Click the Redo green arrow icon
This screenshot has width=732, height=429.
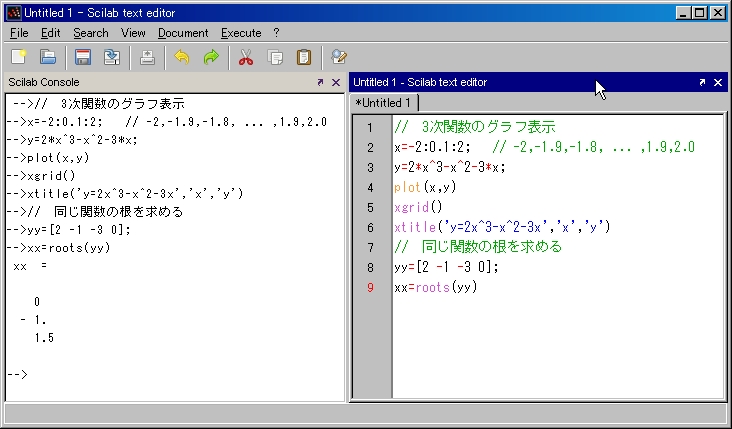[211, 57]
